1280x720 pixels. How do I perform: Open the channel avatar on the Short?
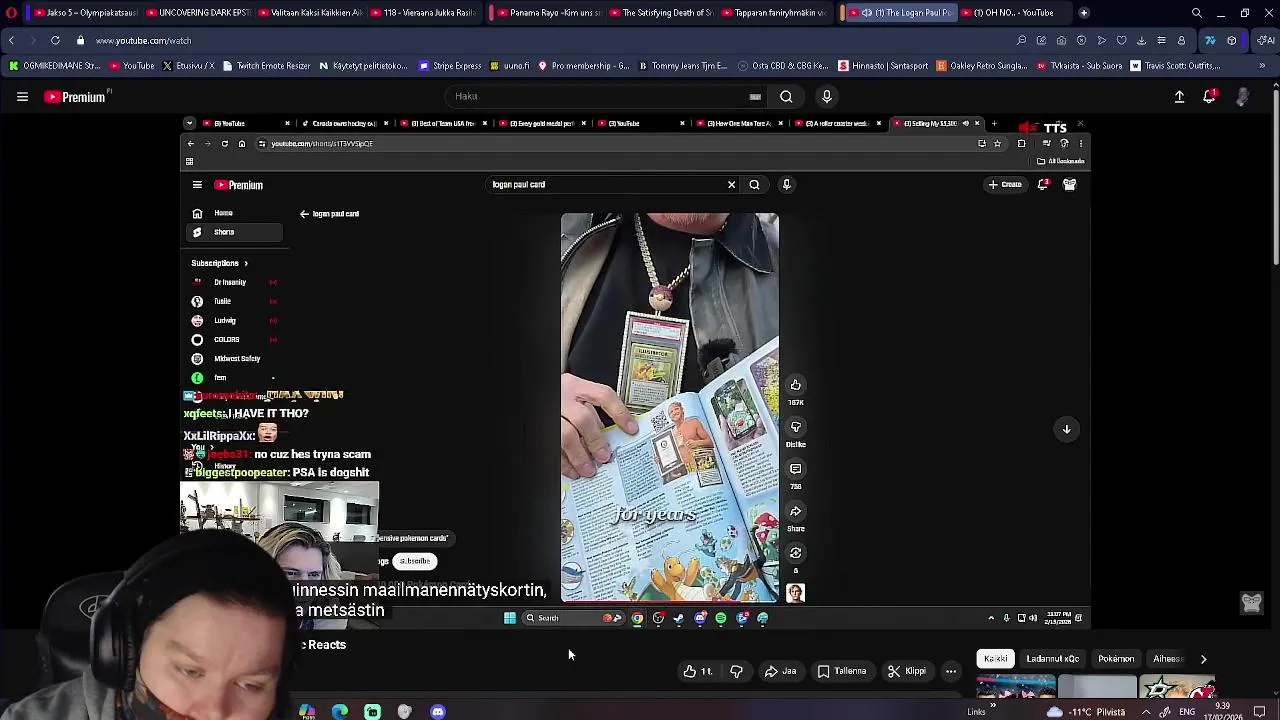(796, 593)
